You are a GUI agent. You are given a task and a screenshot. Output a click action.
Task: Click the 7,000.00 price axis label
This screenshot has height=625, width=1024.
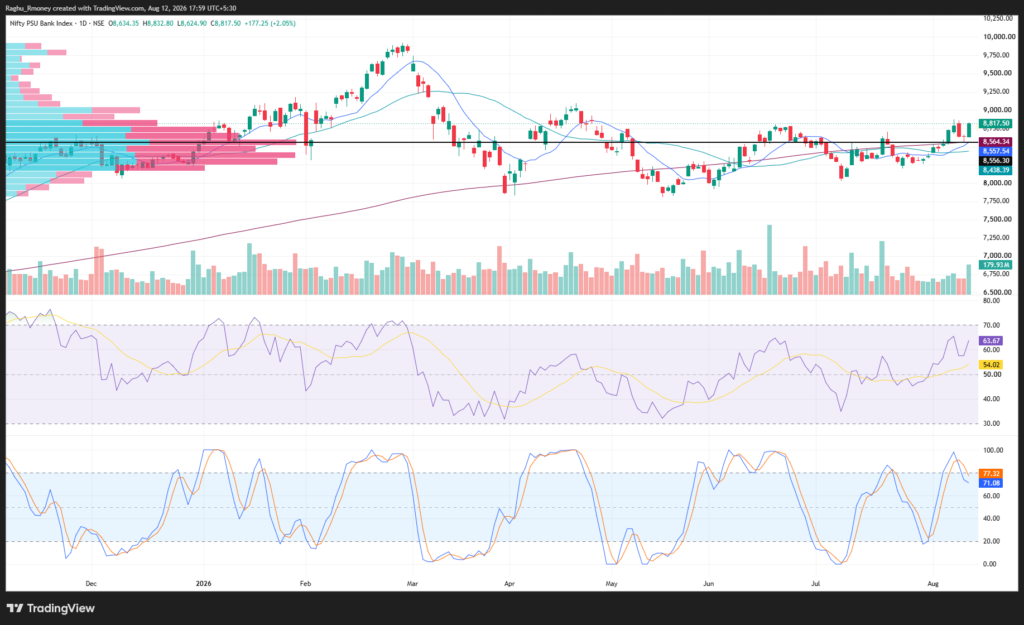pos(997,255)
